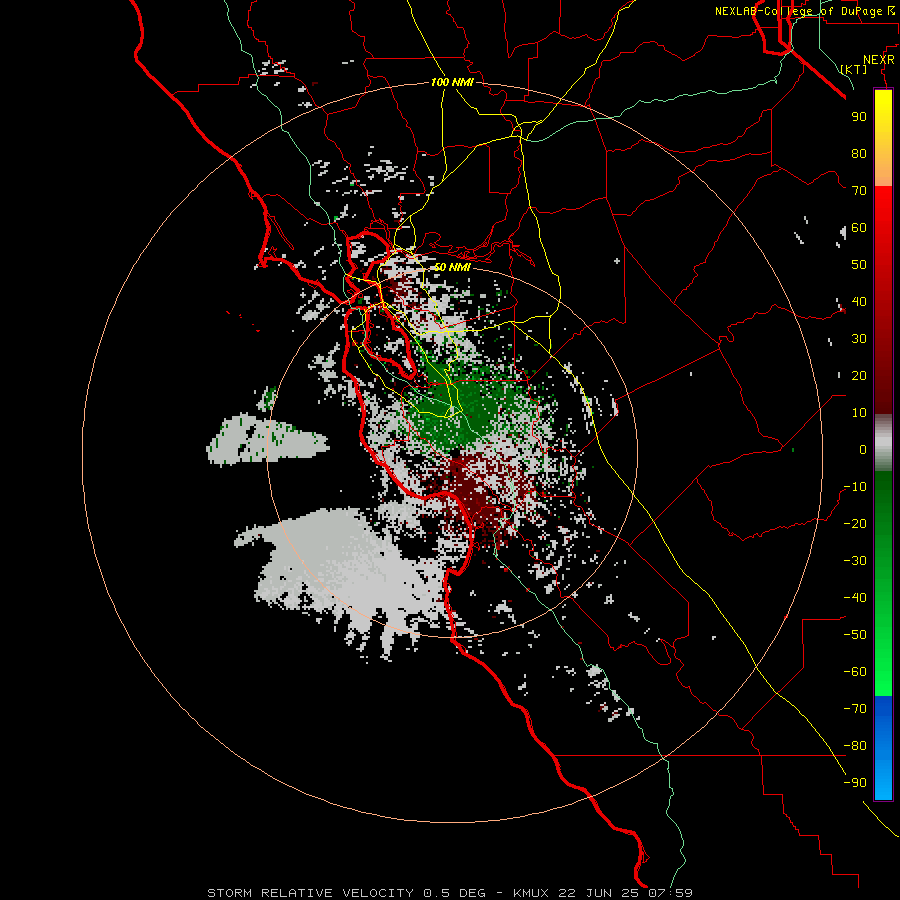The height and width of the screenshot is (900, 900).
Task: Click the -80 value on velocity scale
Action: [x=855, y=746]
